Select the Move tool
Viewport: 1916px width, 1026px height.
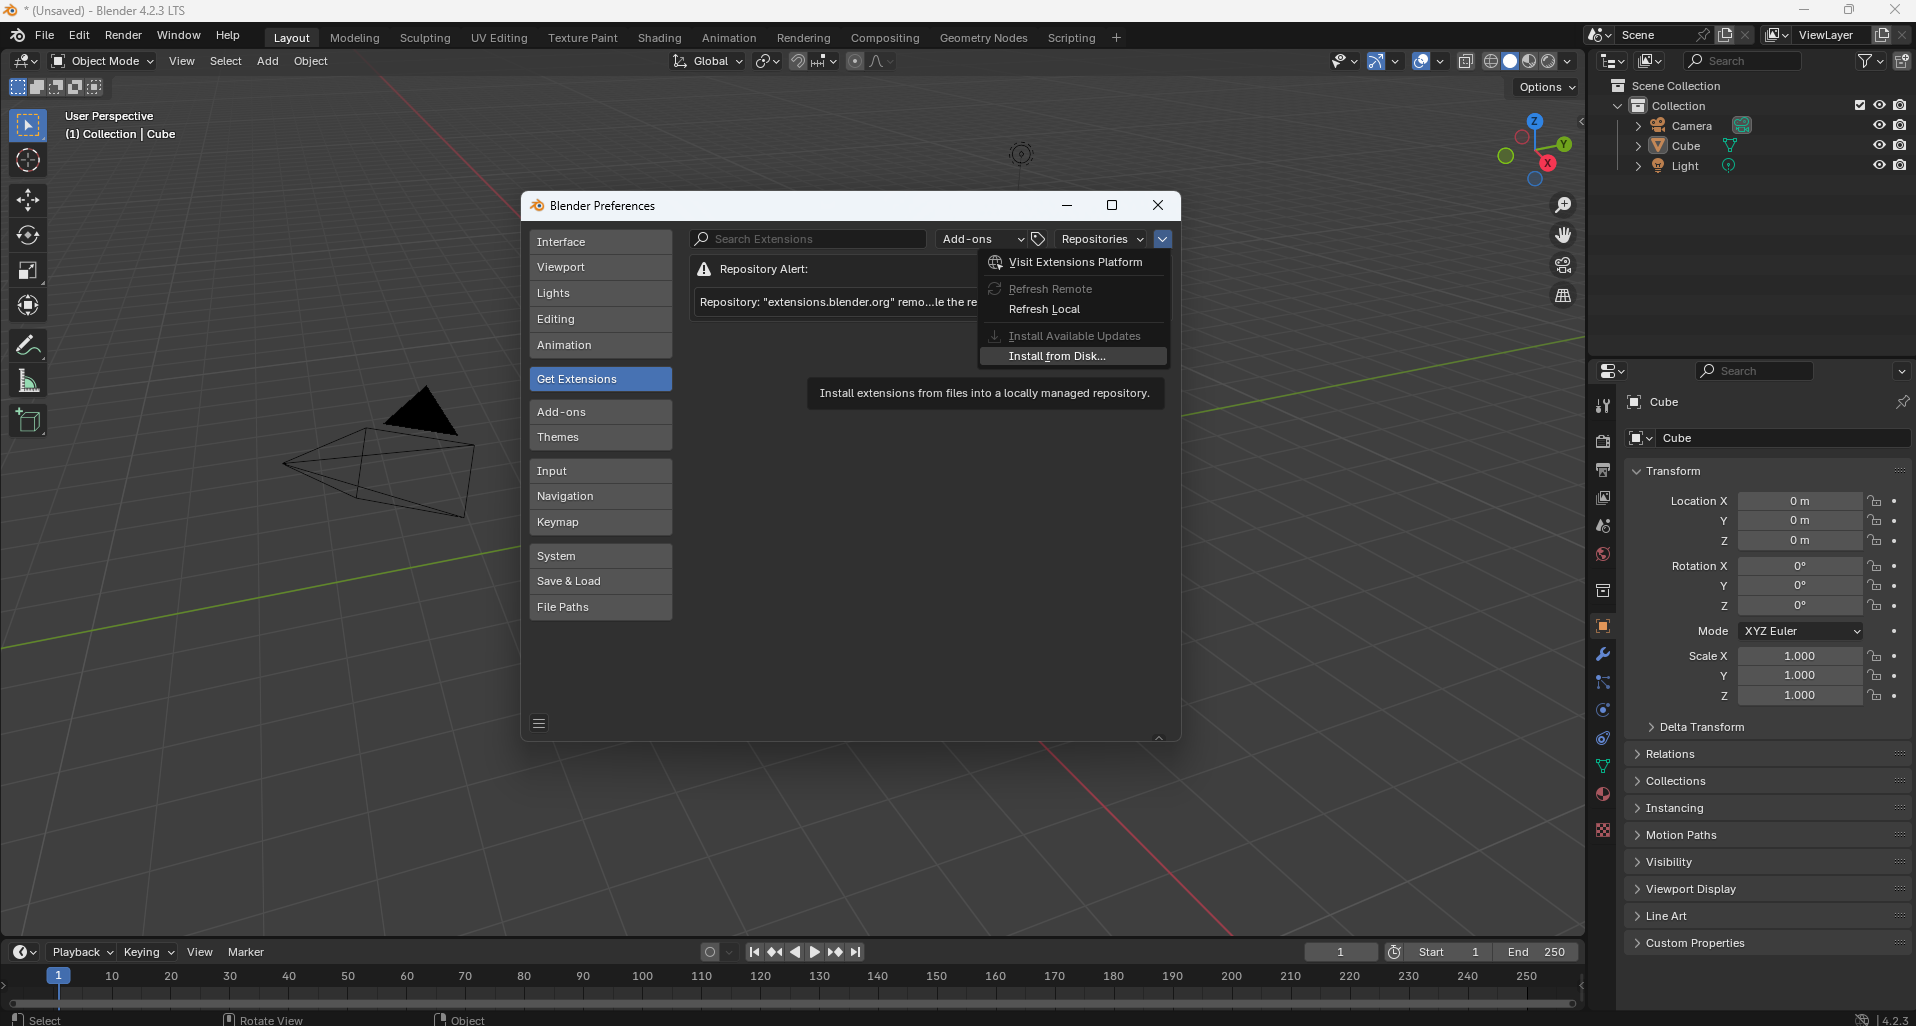[x=28, y=200]
